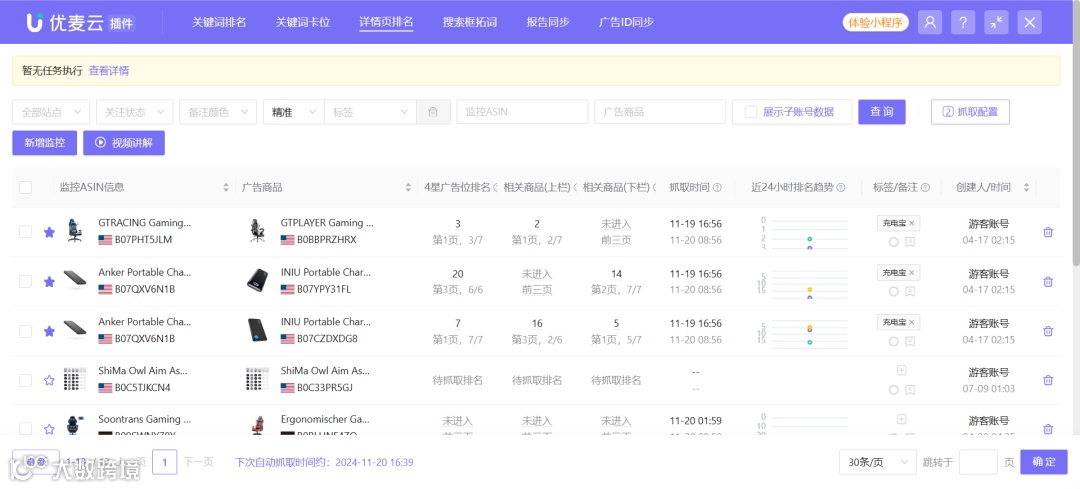Image resolution: width=1080 pixels, height=489 pixels.
Task: Focus the 监控ASIN input field
Action: click(522, 112)
